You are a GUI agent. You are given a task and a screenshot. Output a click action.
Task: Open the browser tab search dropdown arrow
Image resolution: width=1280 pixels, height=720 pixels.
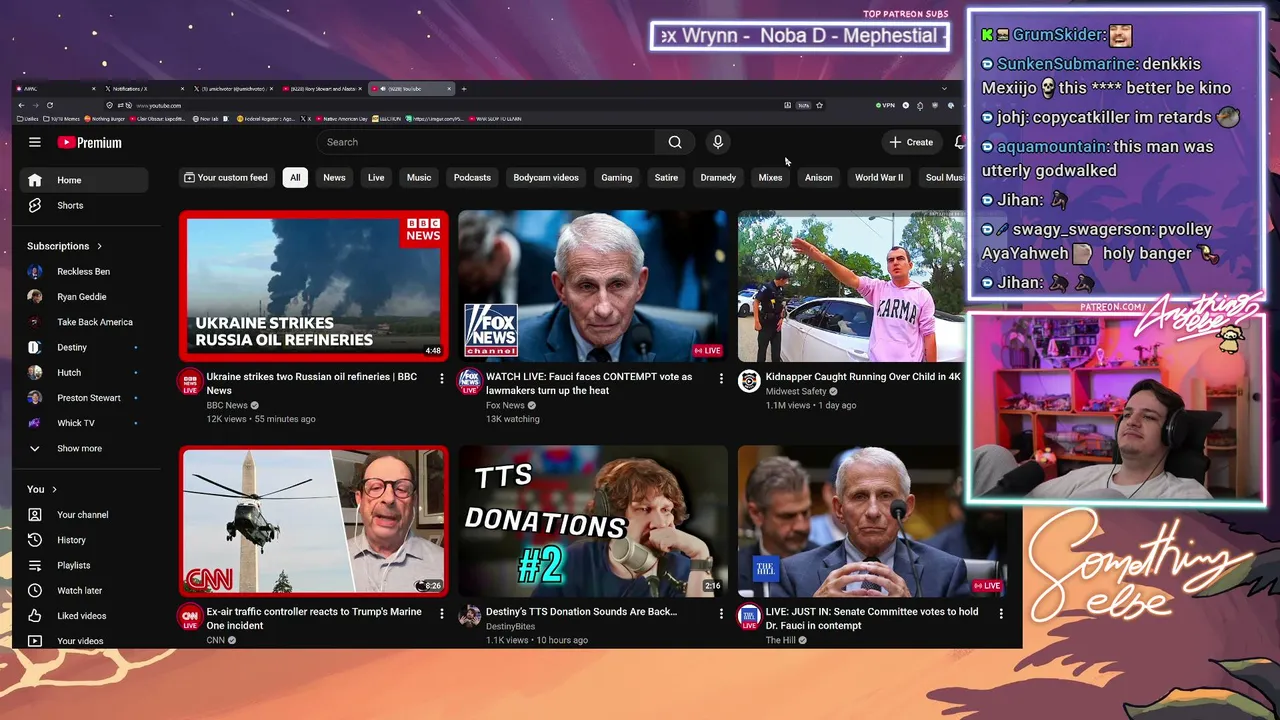point(944,89)
